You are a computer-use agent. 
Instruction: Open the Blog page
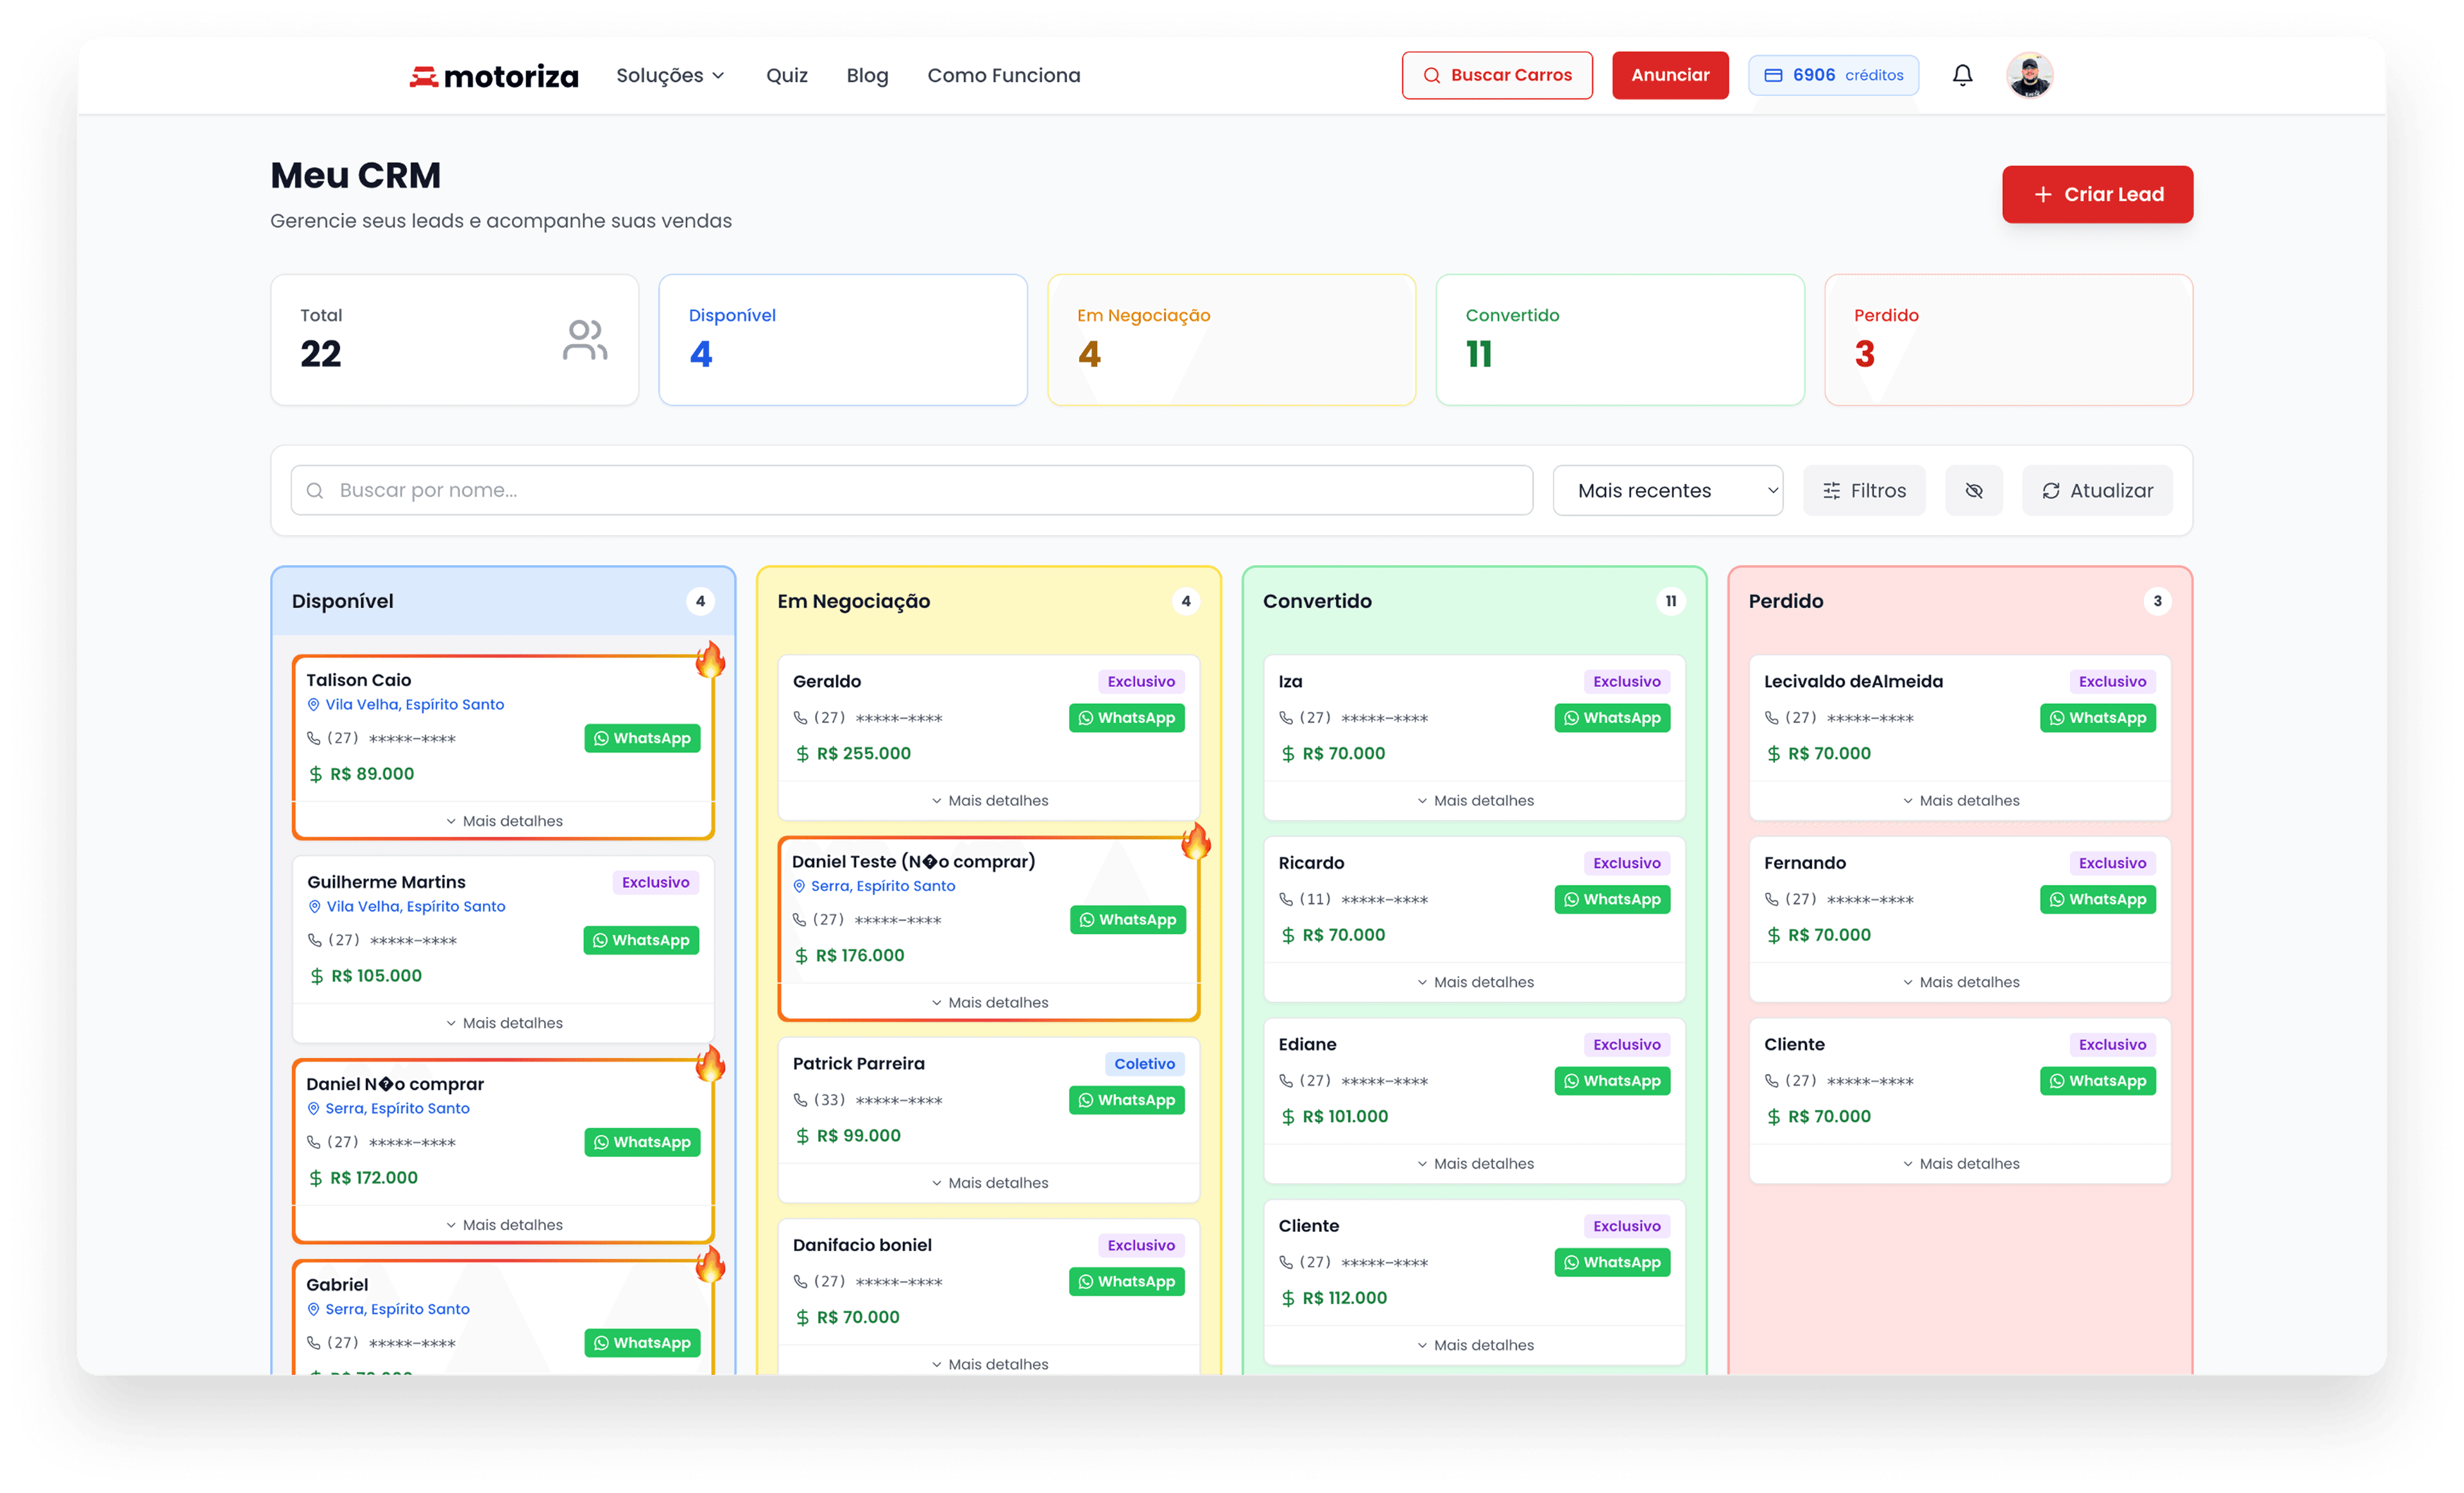867,75
